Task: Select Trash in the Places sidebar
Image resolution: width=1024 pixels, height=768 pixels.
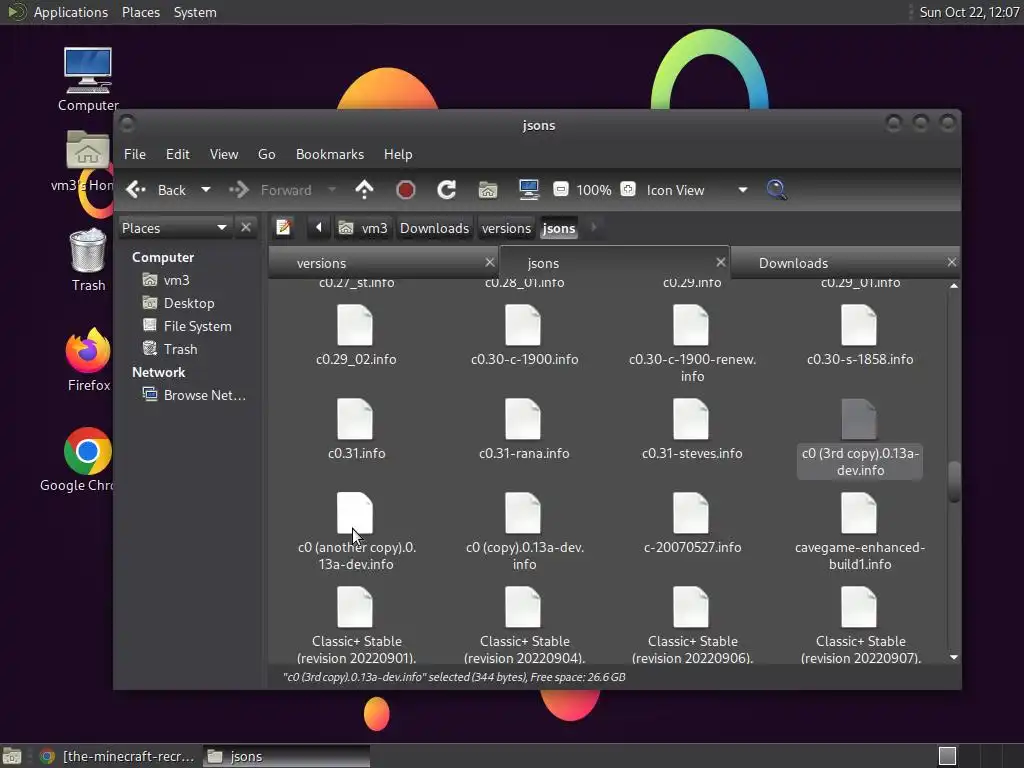Action: click(x=170, y=349)
